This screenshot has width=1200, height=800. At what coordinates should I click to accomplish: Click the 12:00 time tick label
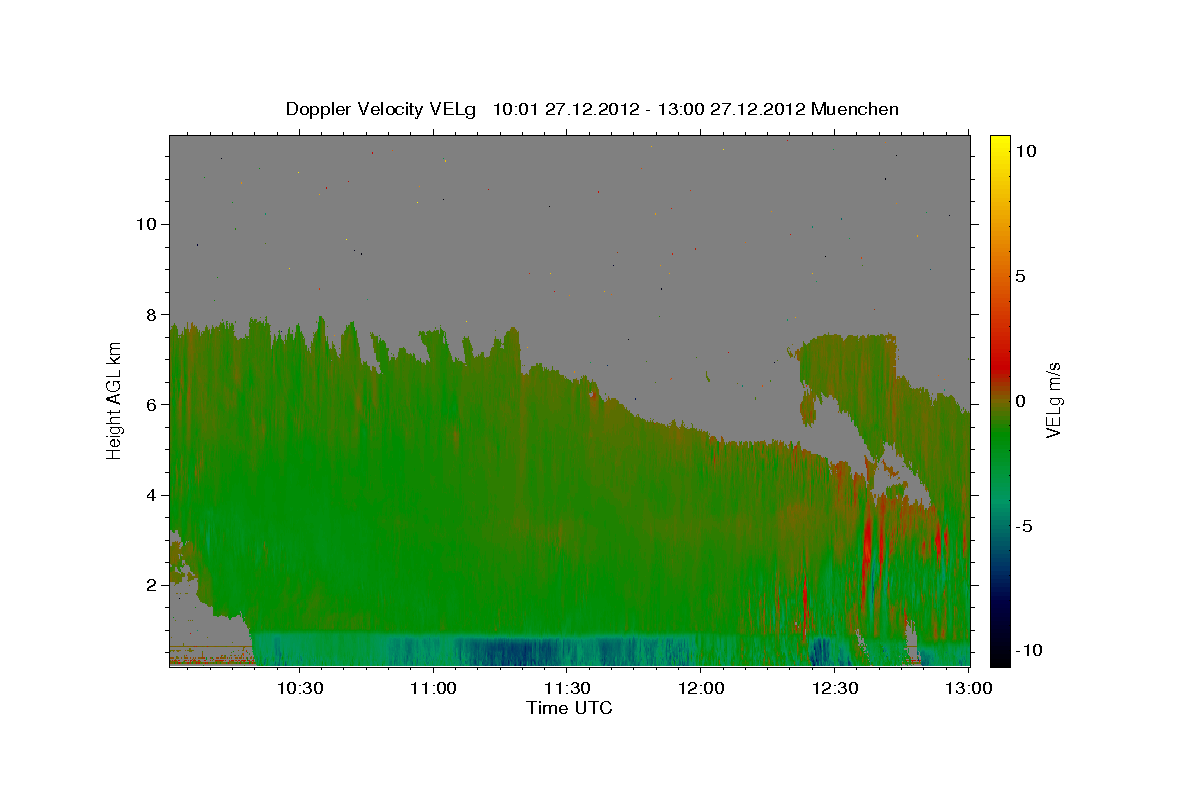click(701, 688)
